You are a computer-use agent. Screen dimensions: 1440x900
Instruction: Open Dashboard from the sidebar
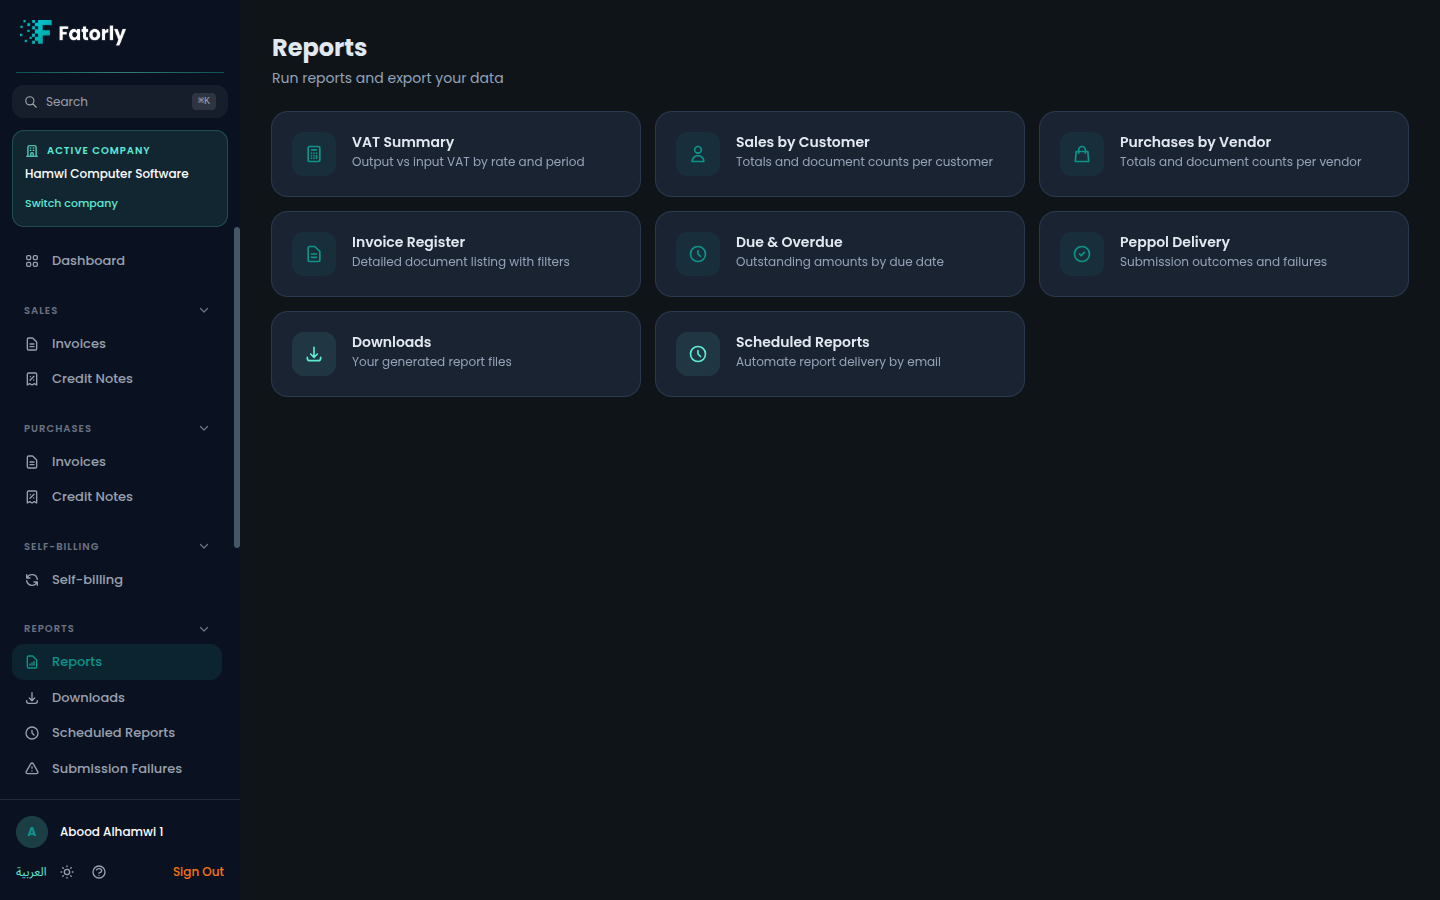click(117, 261)
